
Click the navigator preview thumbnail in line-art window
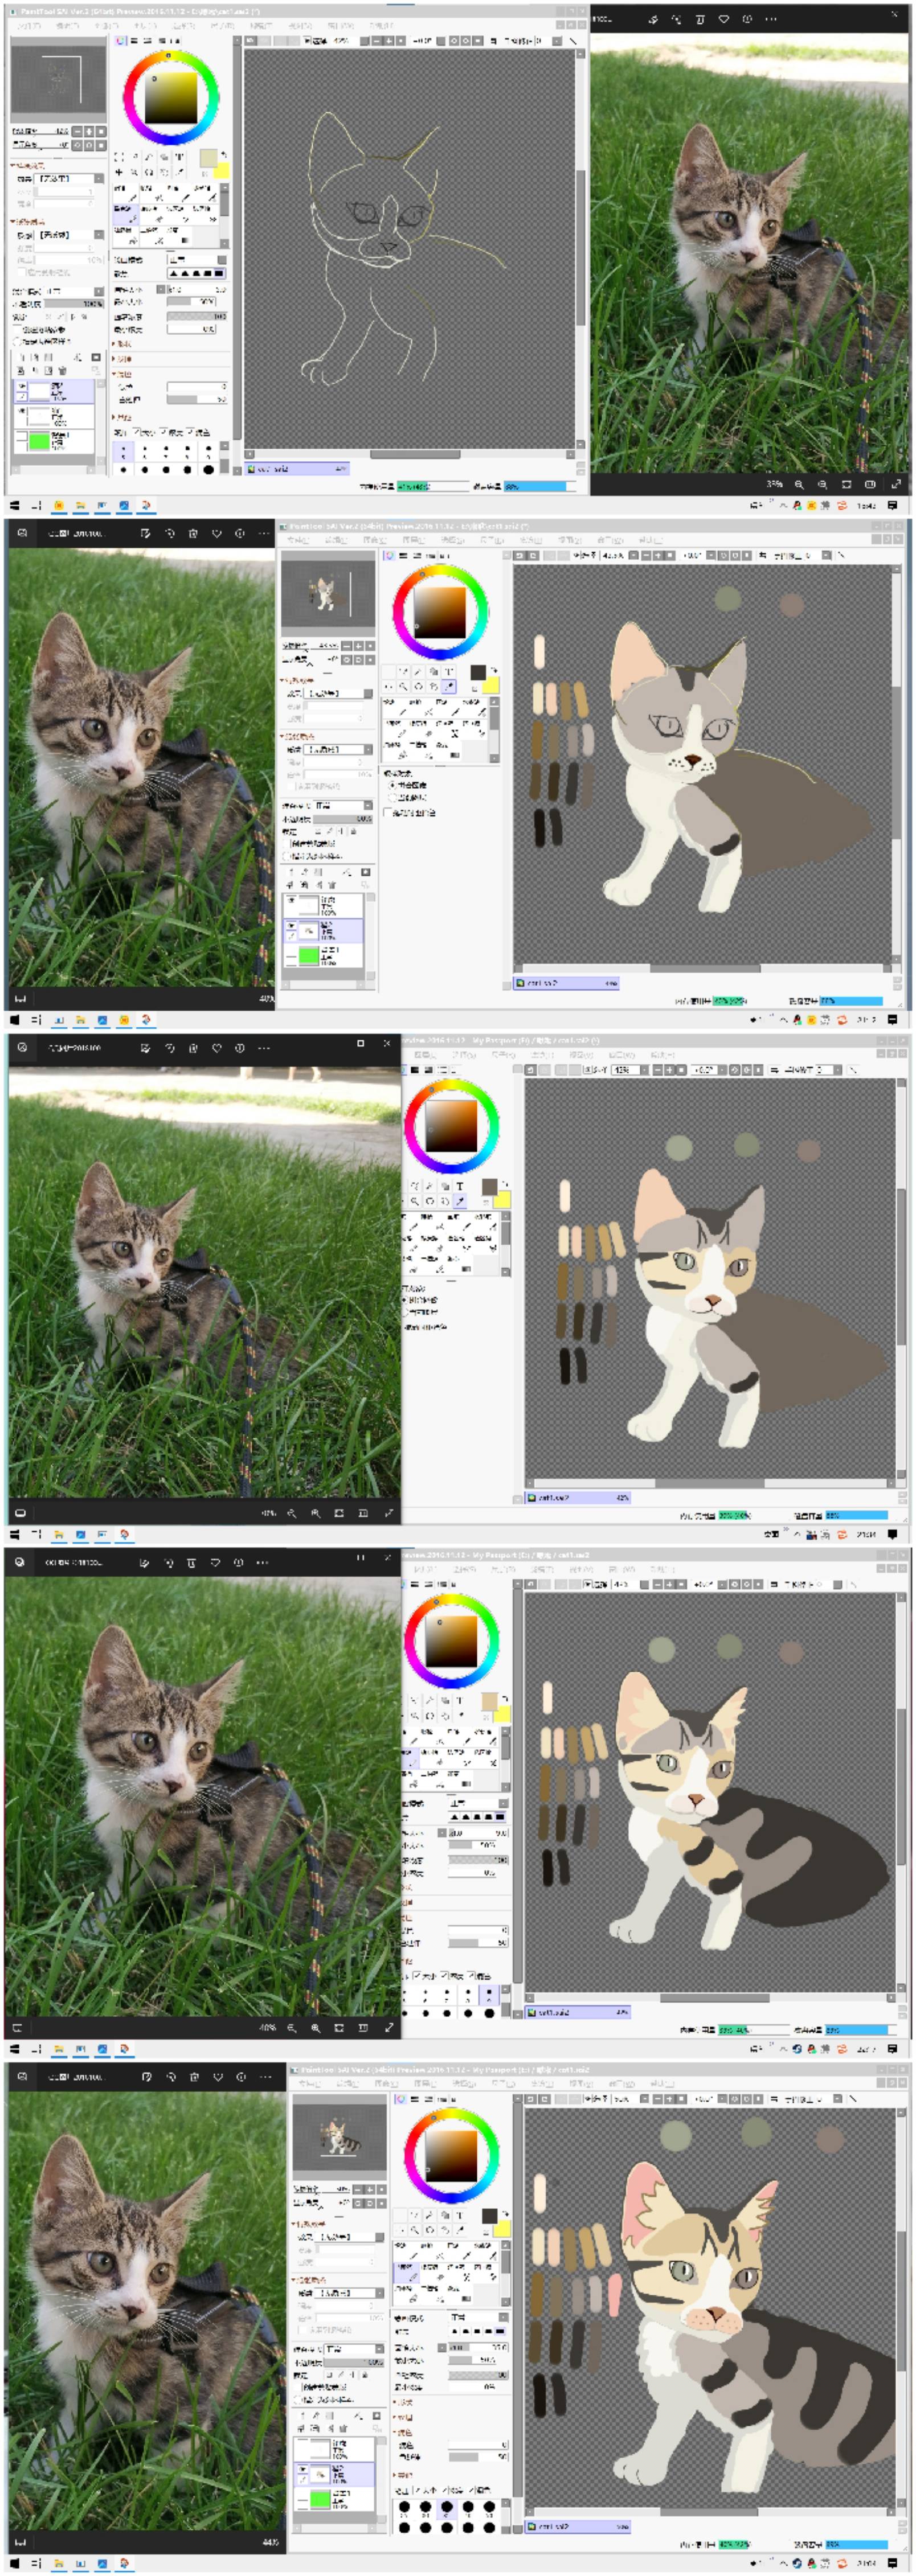(x=58, y=80)
